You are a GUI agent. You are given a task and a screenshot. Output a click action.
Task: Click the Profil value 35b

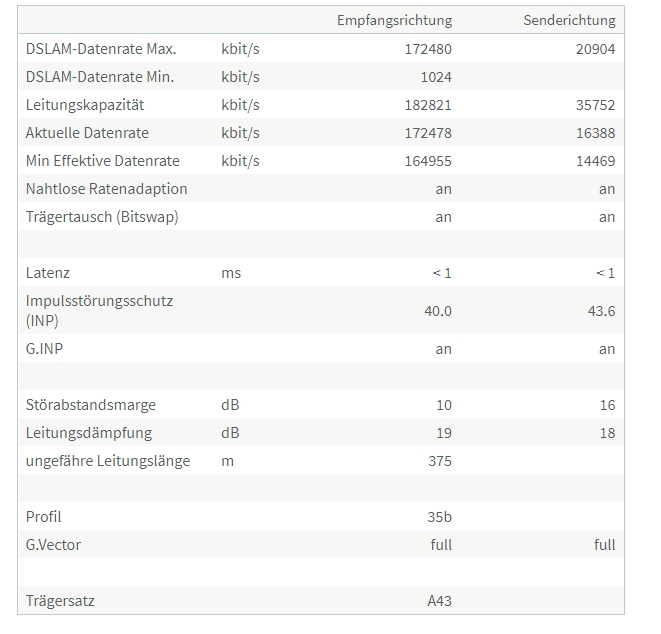pos(439,517)
